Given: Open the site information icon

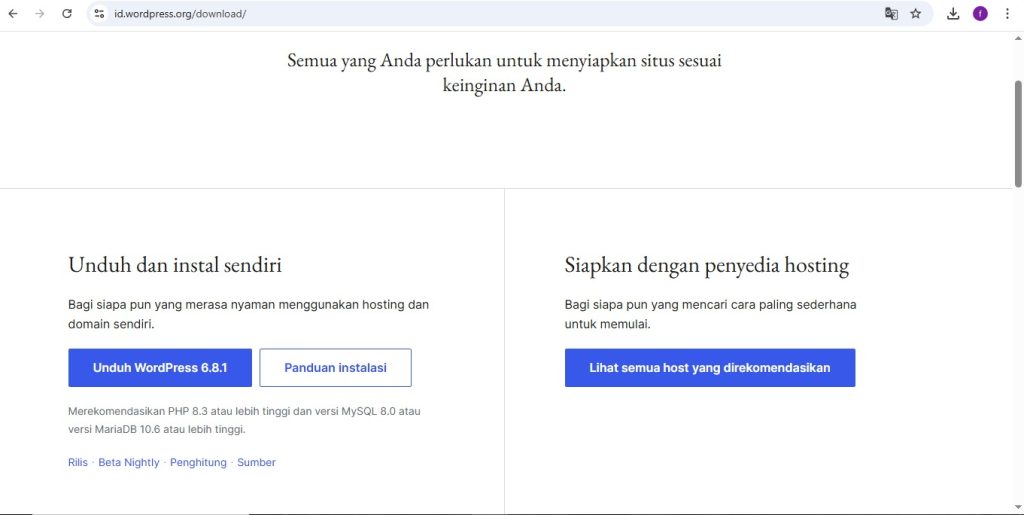Looking at the screenshot, I should (99, 14).
